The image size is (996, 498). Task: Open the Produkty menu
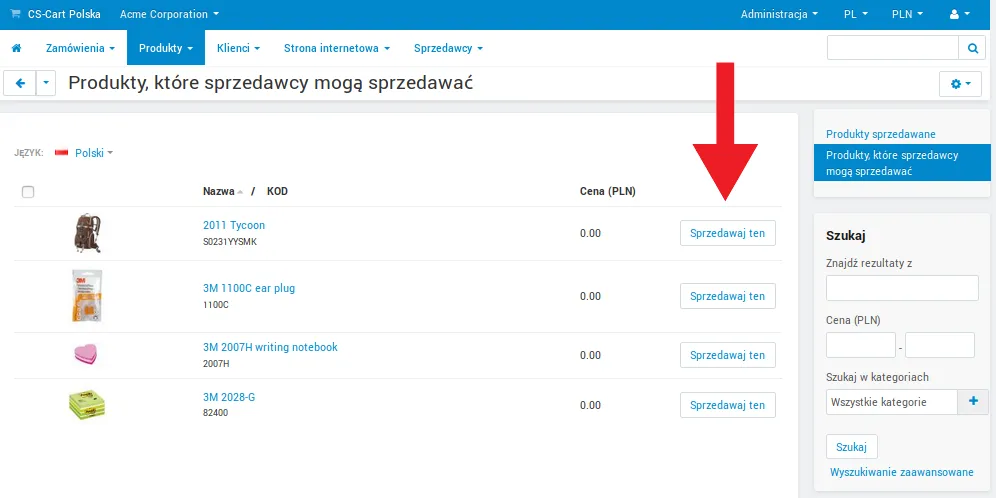166,48
